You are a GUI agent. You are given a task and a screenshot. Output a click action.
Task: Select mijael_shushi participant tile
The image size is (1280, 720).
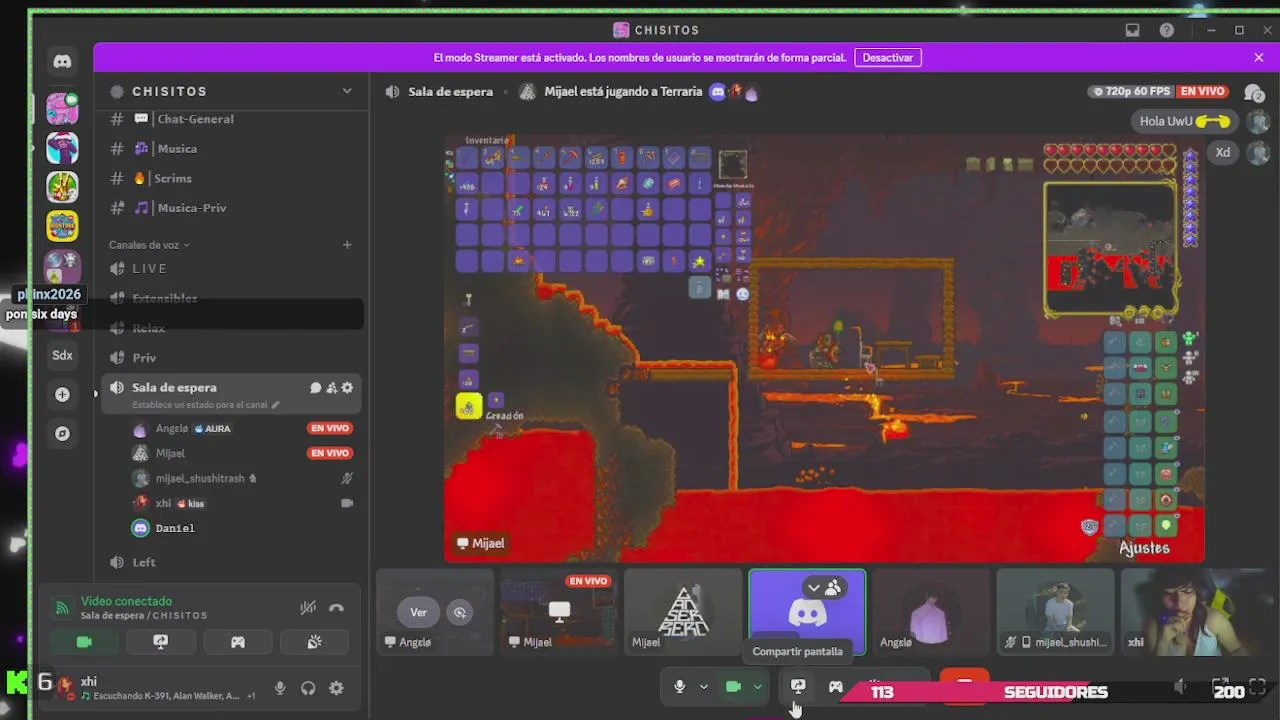coord(1055,611)
